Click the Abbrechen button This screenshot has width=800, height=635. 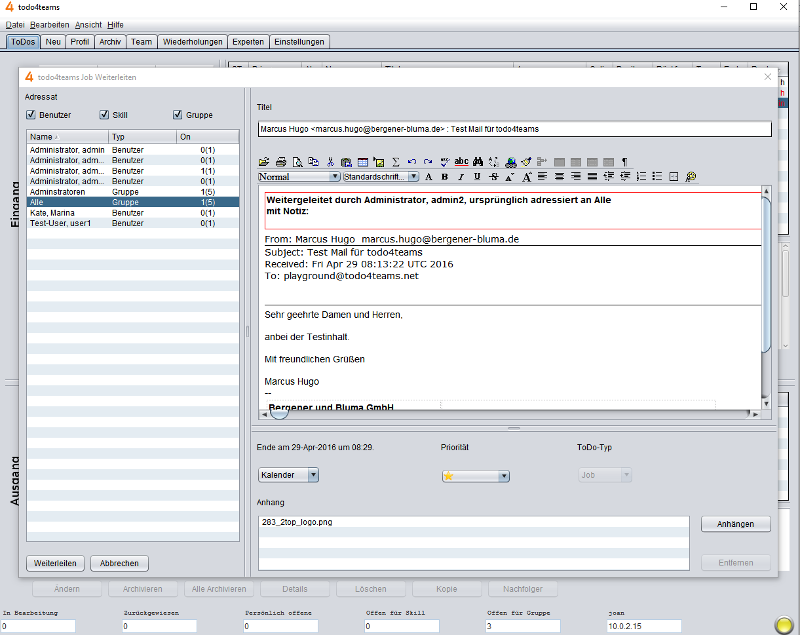click(119, 563)
